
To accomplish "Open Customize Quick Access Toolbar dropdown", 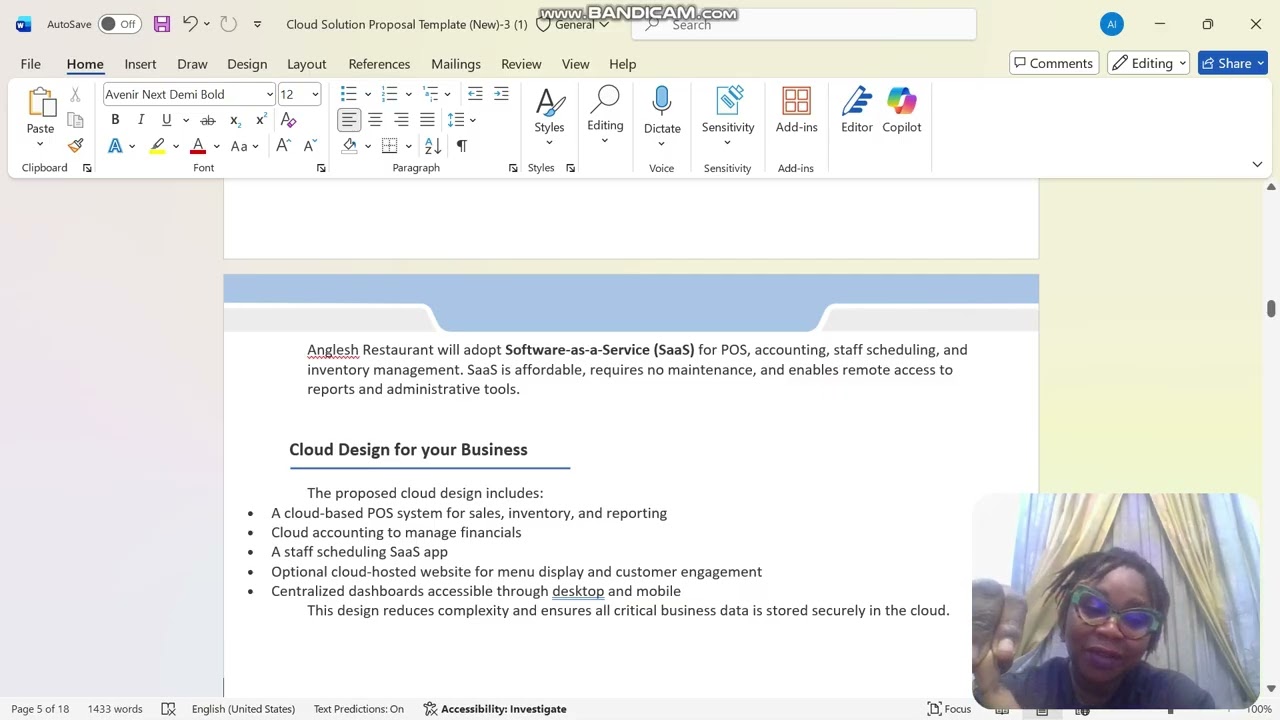I will pos(257,24).
